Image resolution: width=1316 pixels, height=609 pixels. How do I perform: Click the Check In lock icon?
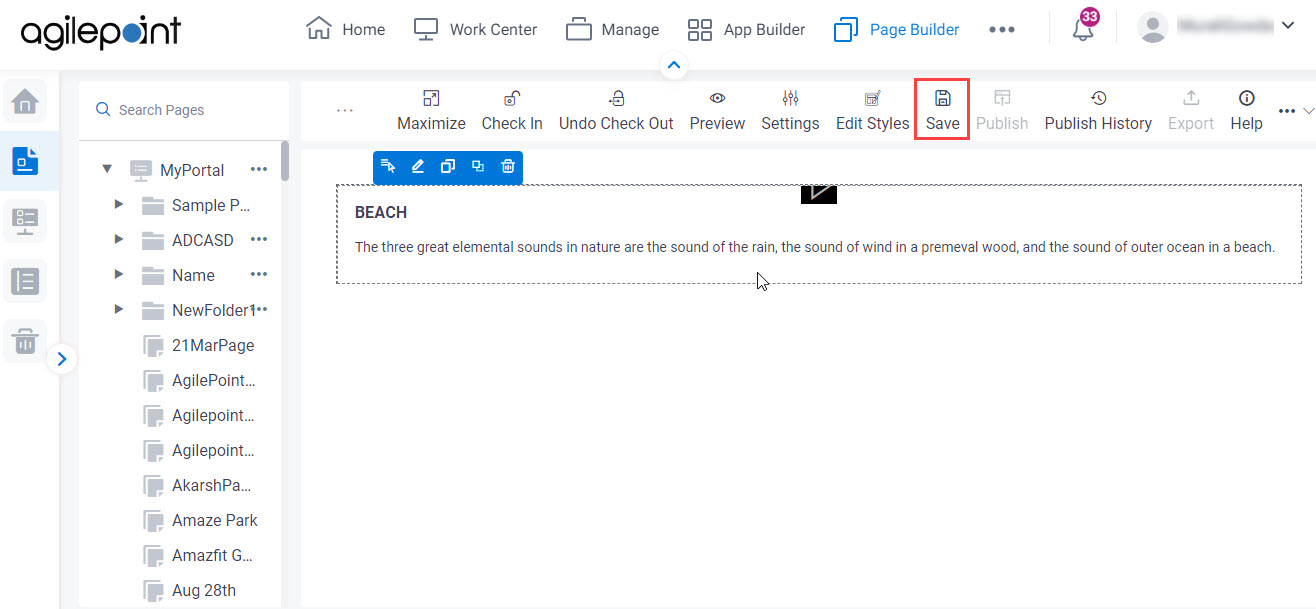tap(512, 98)
